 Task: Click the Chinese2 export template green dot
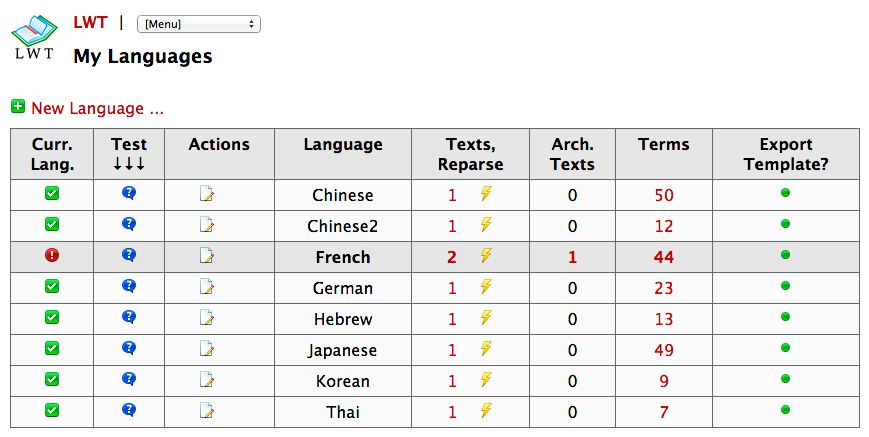point(785,224)
